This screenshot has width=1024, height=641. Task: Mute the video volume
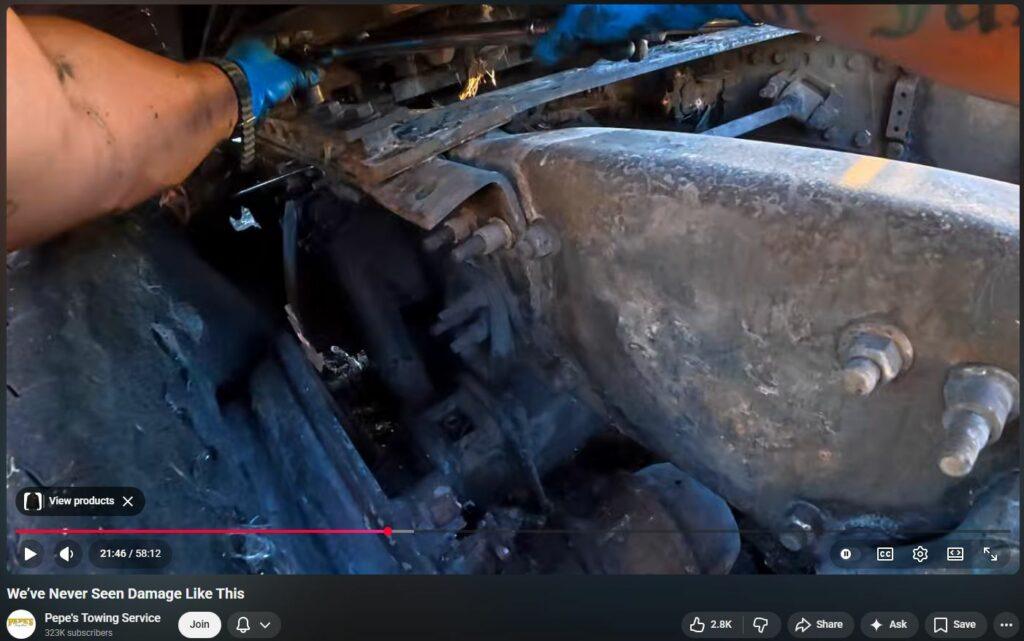click(66, 553)
